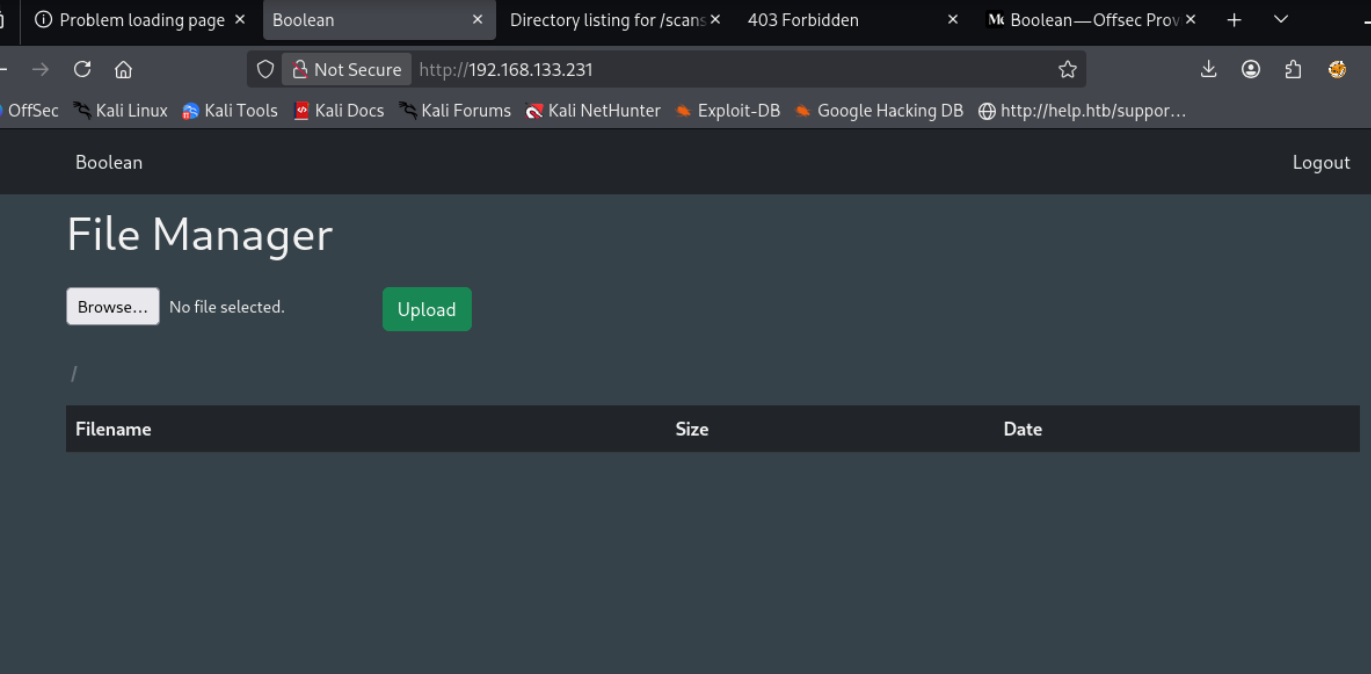
Task: Reload the current page
Action: (82, 69)
